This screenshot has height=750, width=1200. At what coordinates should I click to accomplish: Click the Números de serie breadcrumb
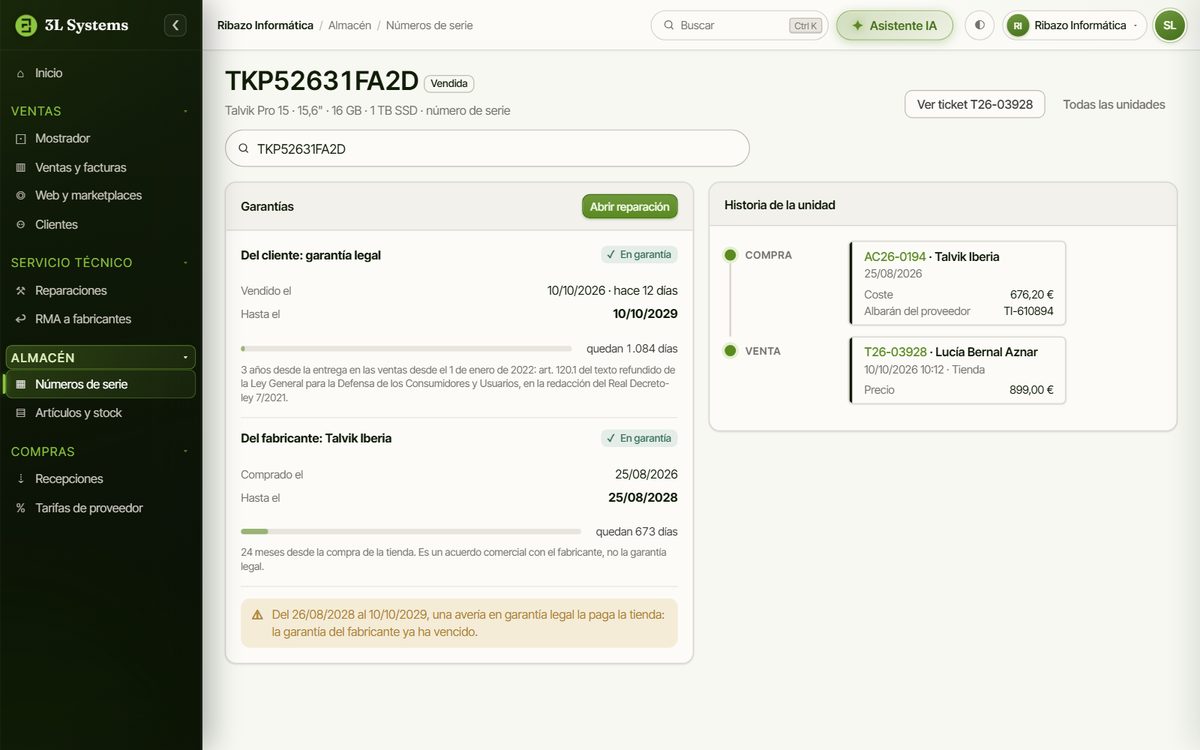coord(429,25)
